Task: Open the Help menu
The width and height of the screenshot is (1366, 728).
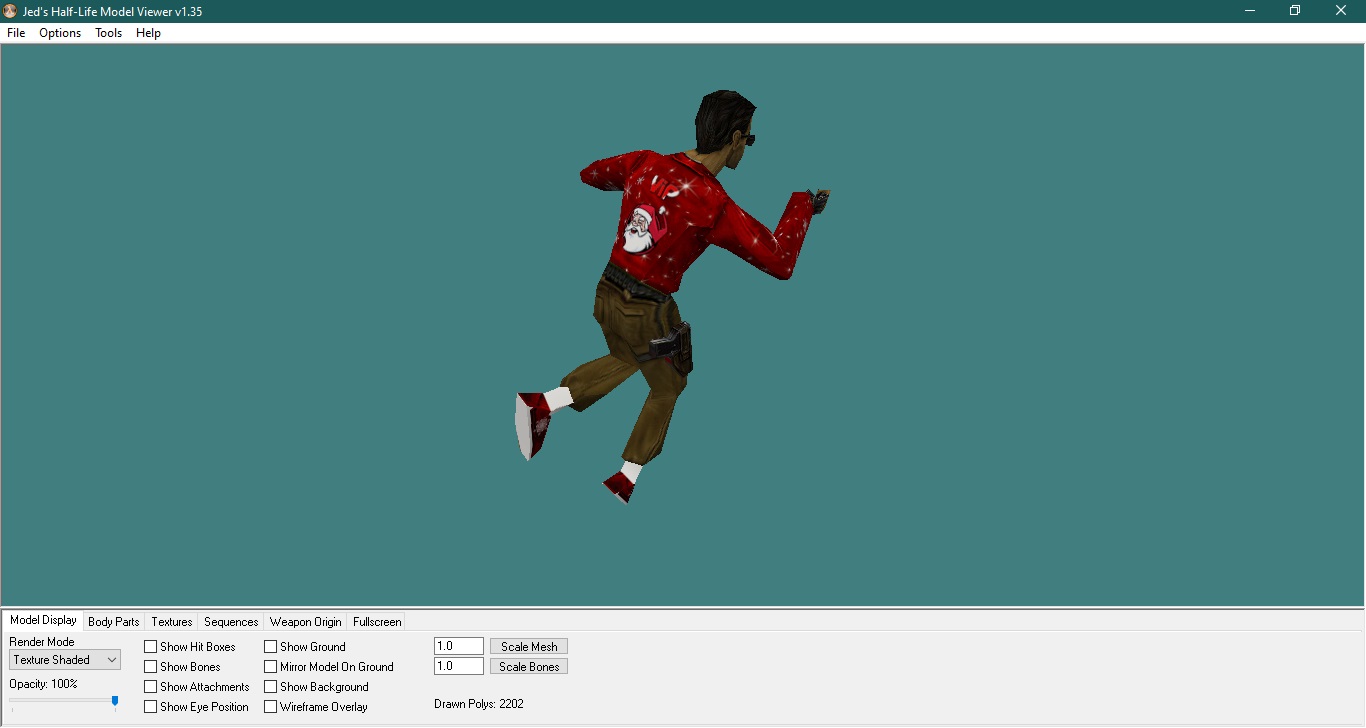Action: click(148, 33)
